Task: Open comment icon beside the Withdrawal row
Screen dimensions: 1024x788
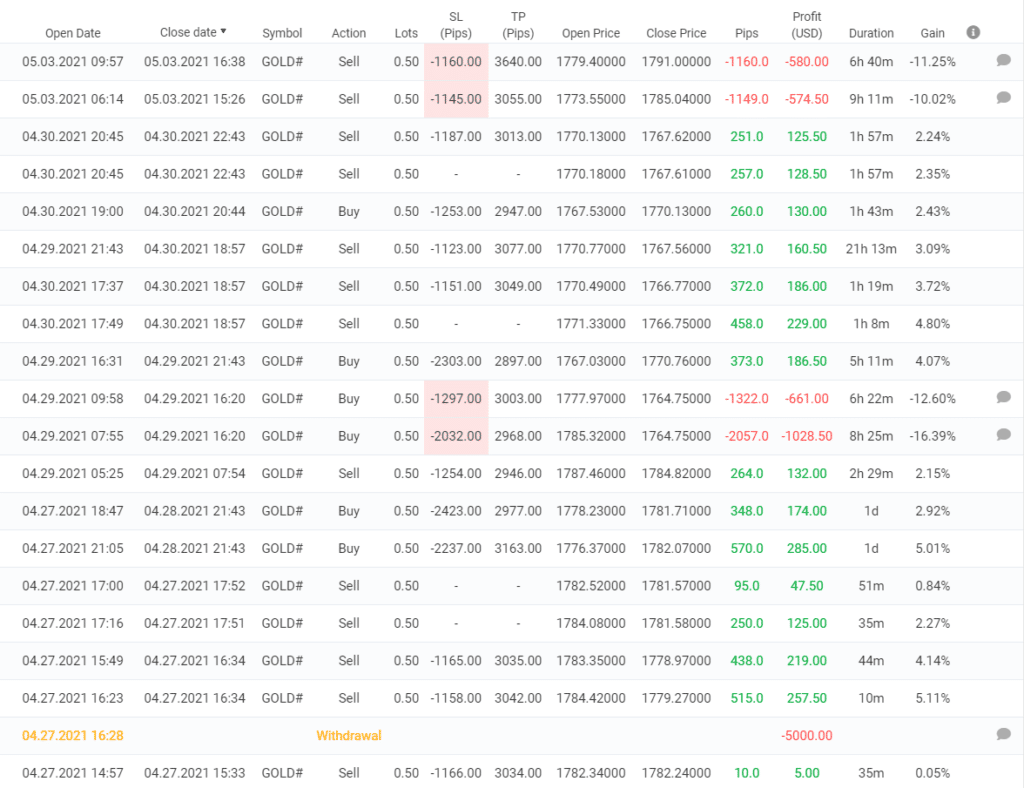Action: (x=1004, y=735)
